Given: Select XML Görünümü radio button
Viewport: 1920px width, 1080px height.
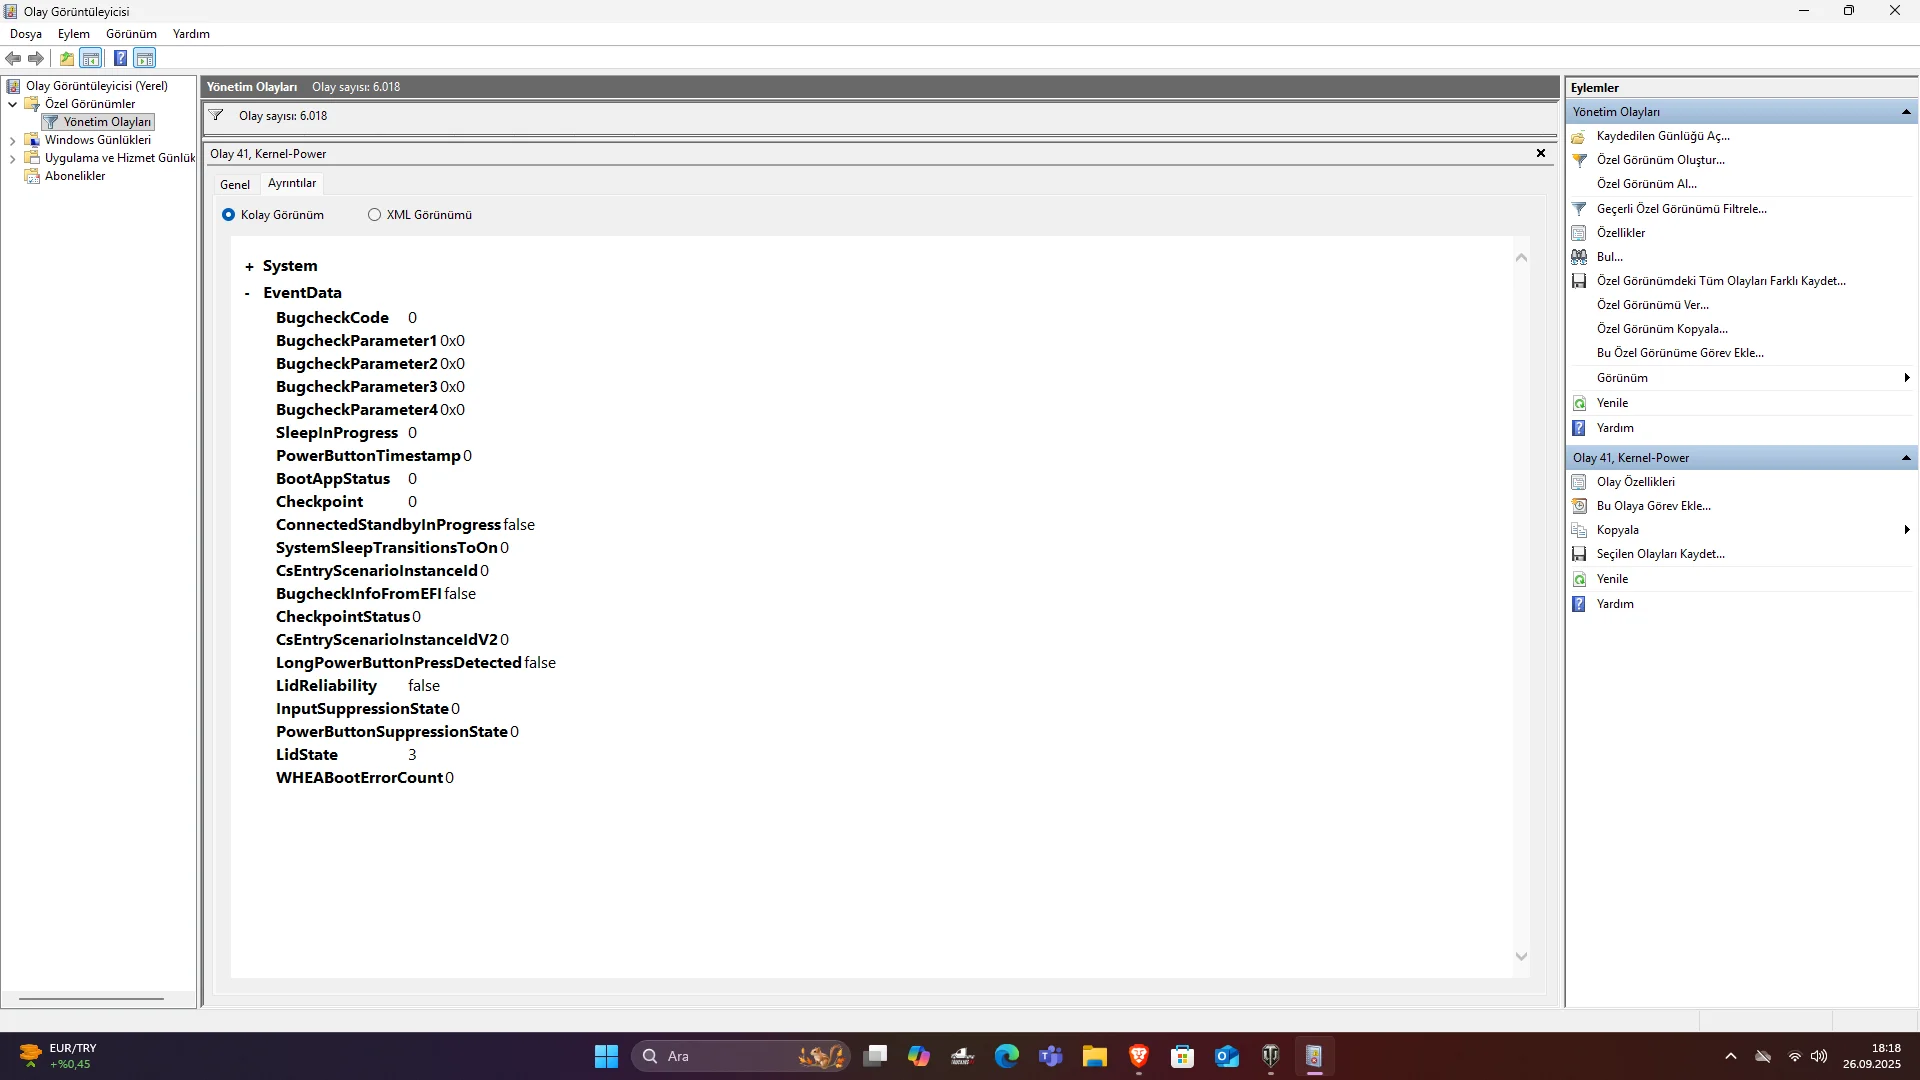Looking at the screenshot, I should (x=375, y=215).
